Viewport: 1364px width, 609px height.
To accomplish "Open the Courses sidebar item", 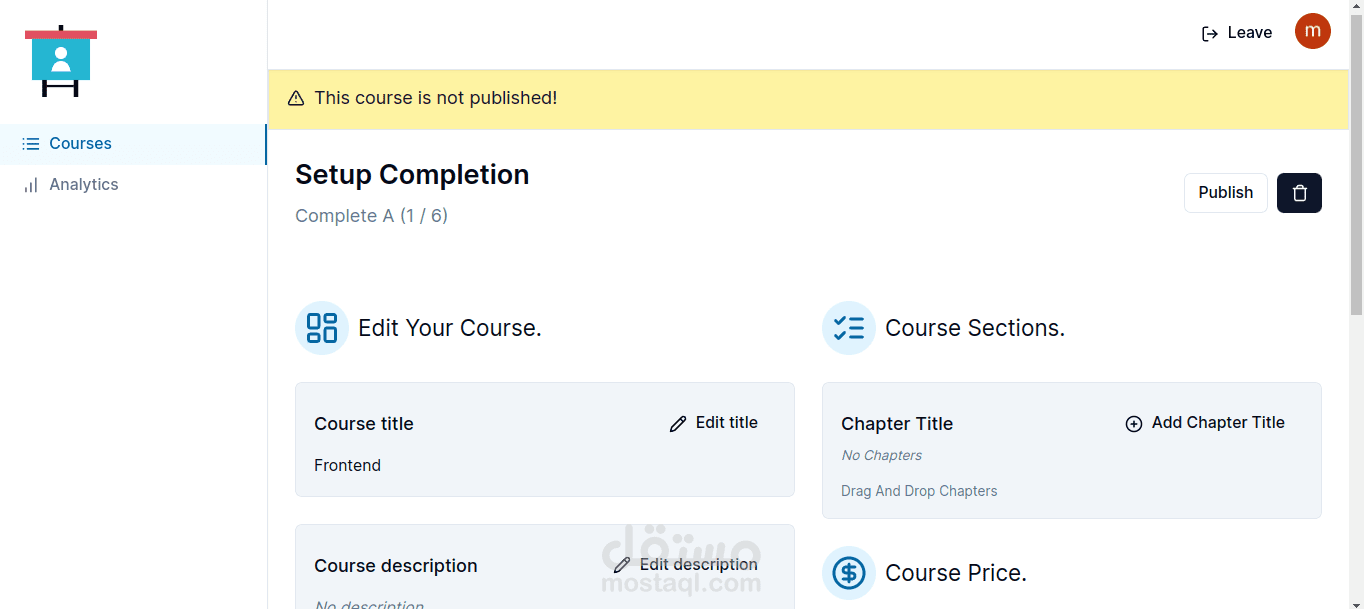I will pyautogui.click(x=80, y=144).
